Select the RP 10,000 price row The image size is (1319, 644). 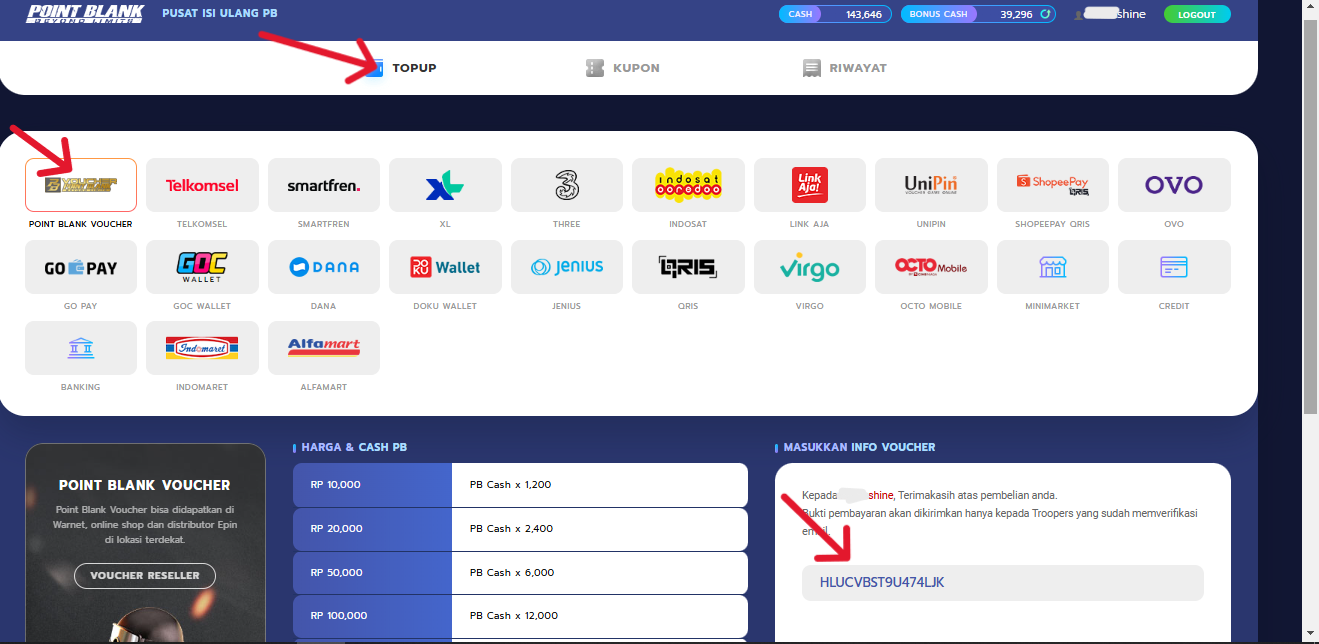pyautogui.click(x=520, y=485)
